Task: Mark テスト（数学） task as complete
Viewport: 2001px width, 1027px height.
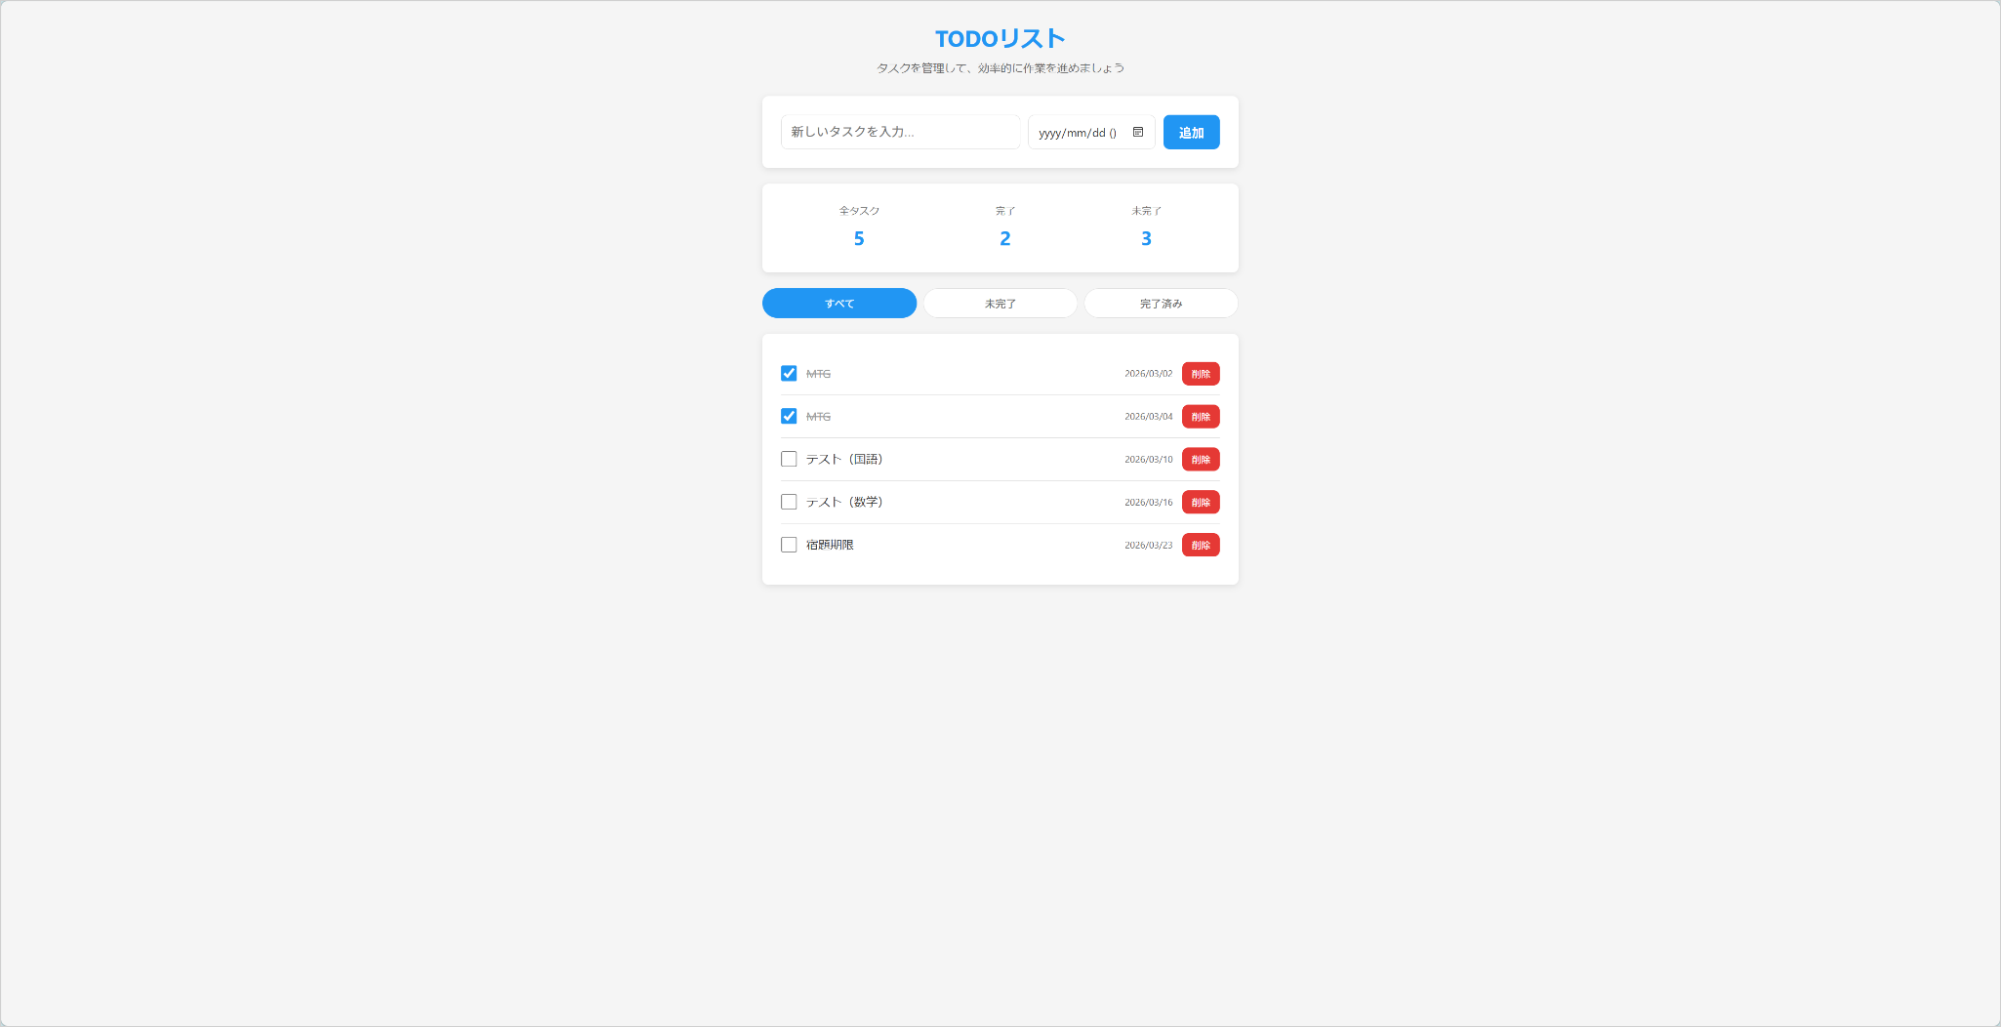Action: (x=789, y=502)
